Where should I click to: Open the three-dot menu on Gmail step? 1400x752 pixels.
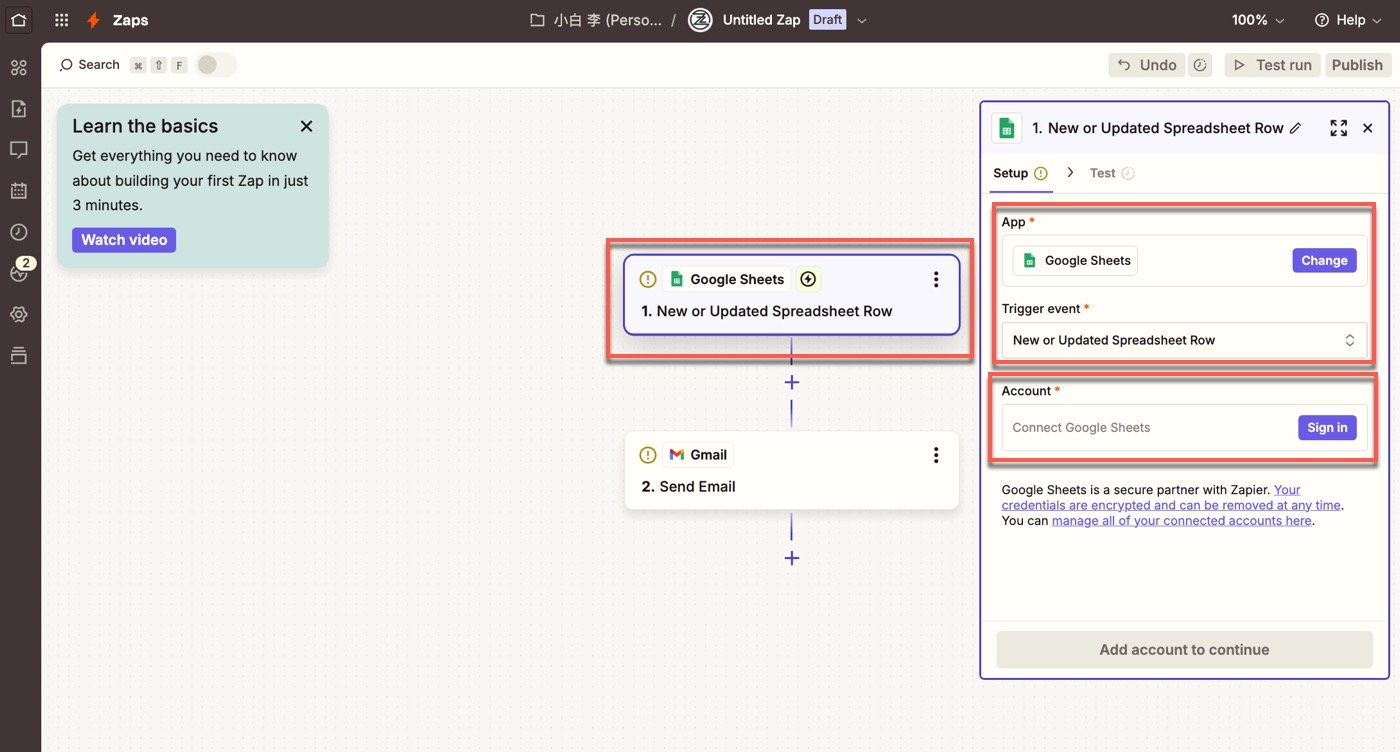[936, 455]
